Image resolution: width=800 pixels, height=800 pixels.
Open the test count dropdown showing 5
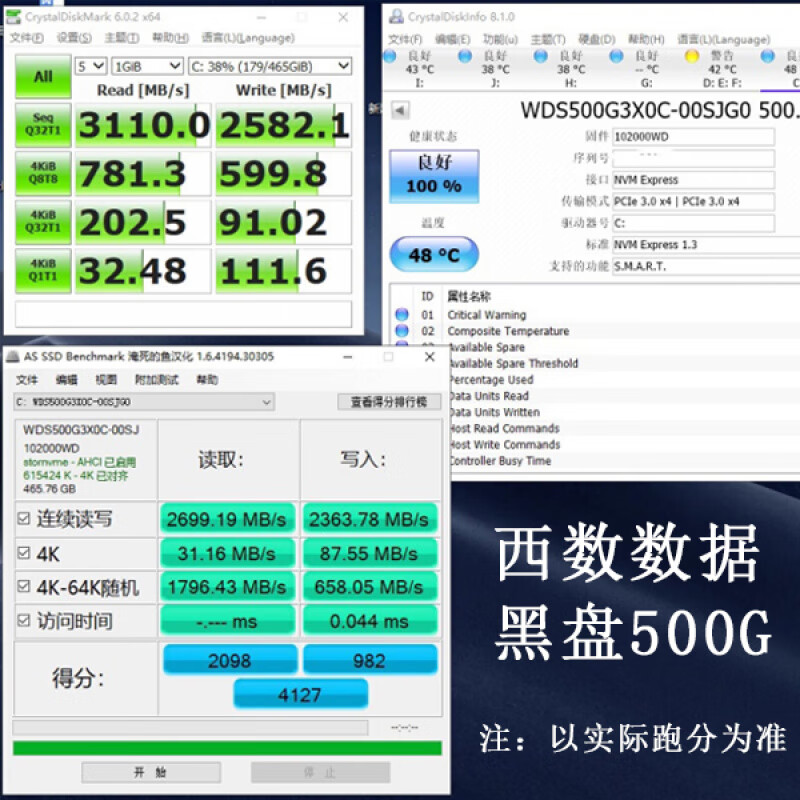(91, 66)
